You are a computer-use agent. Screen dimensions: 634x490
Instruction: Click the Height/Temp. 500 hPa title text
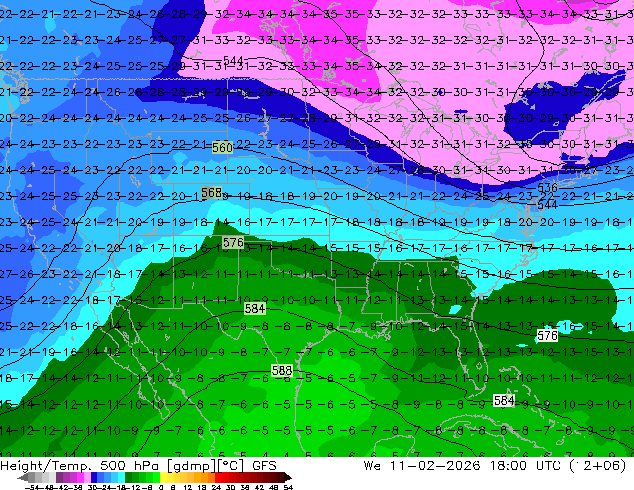pyautogui.click(x=80, y=465)
